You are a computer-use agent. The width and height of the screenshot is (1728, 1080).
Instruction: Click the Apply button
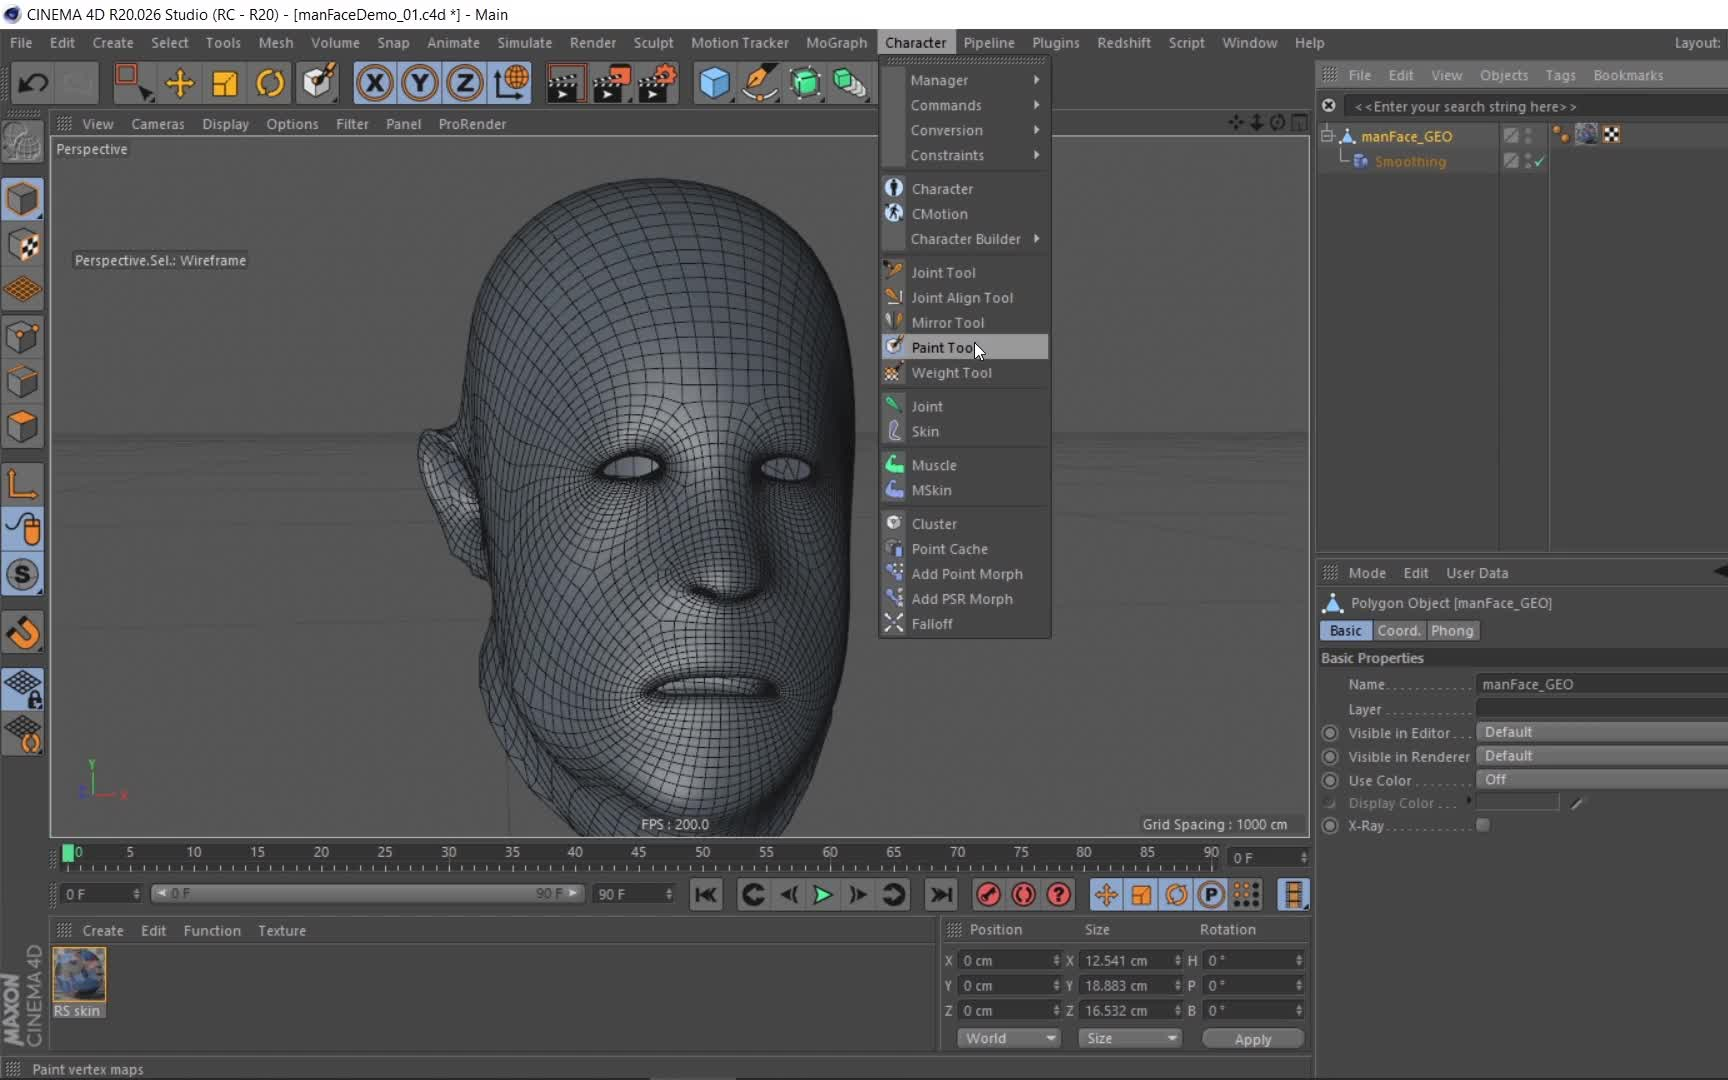click(1252, 1039)
